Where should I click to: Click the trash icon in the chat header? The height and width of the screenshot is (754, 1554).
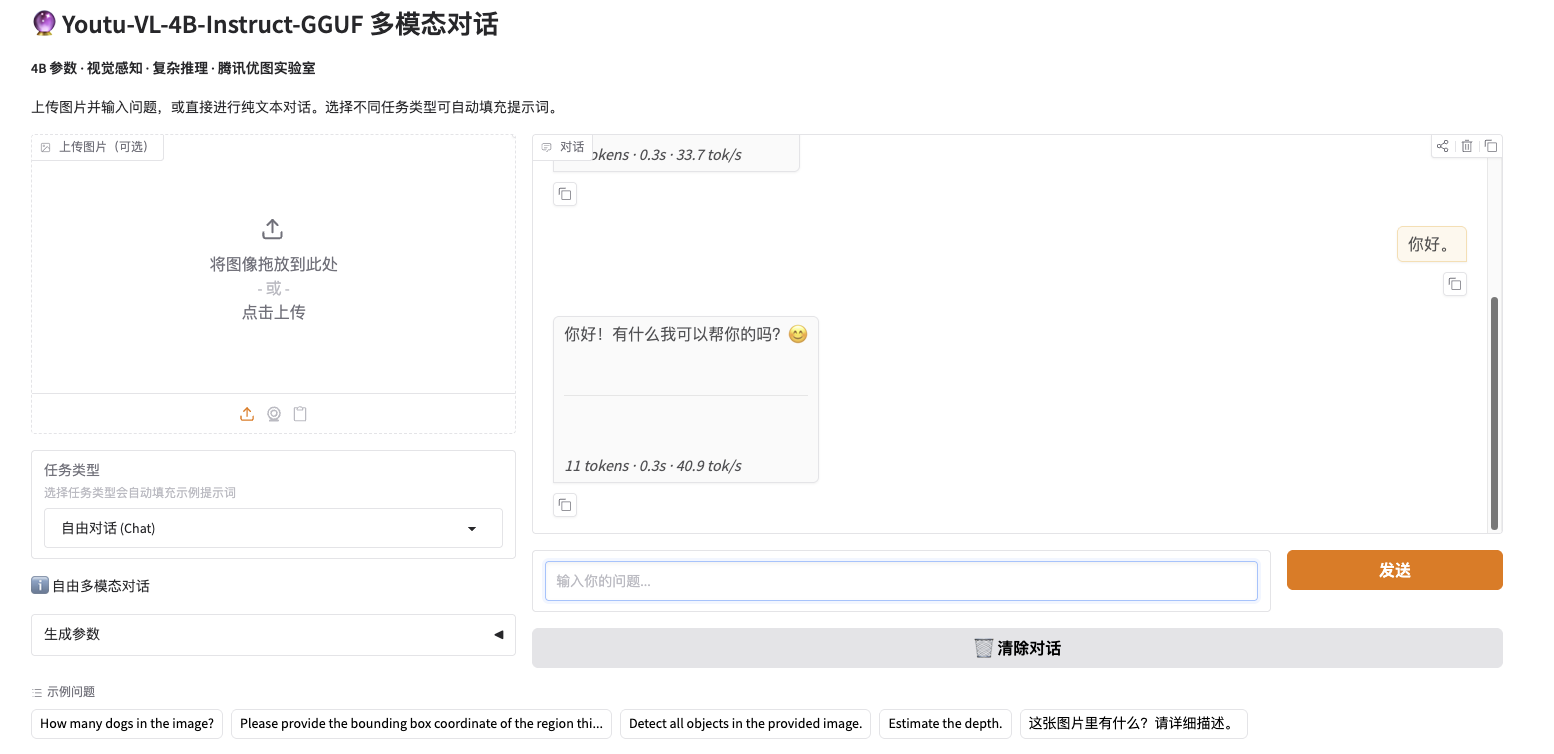[x=1467, y=146]
